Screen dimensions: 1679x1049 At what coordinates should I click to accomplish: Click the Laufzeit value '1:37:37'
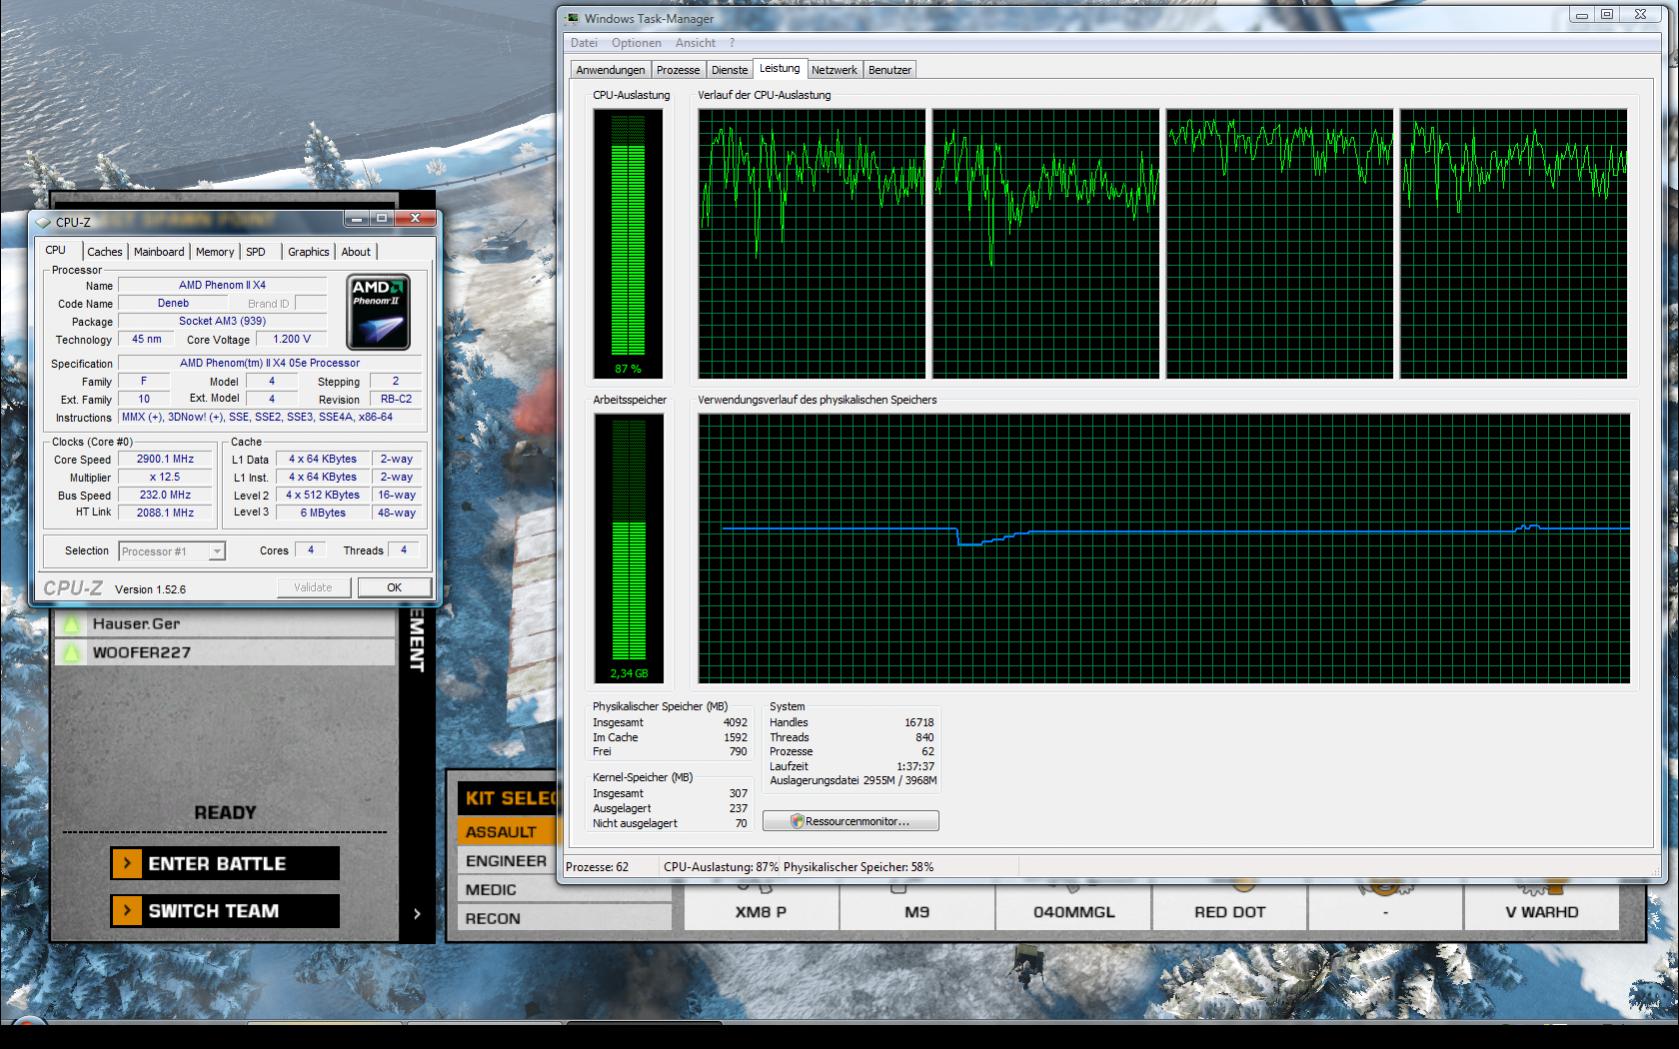pyautogui.click(x=916, y=766)
